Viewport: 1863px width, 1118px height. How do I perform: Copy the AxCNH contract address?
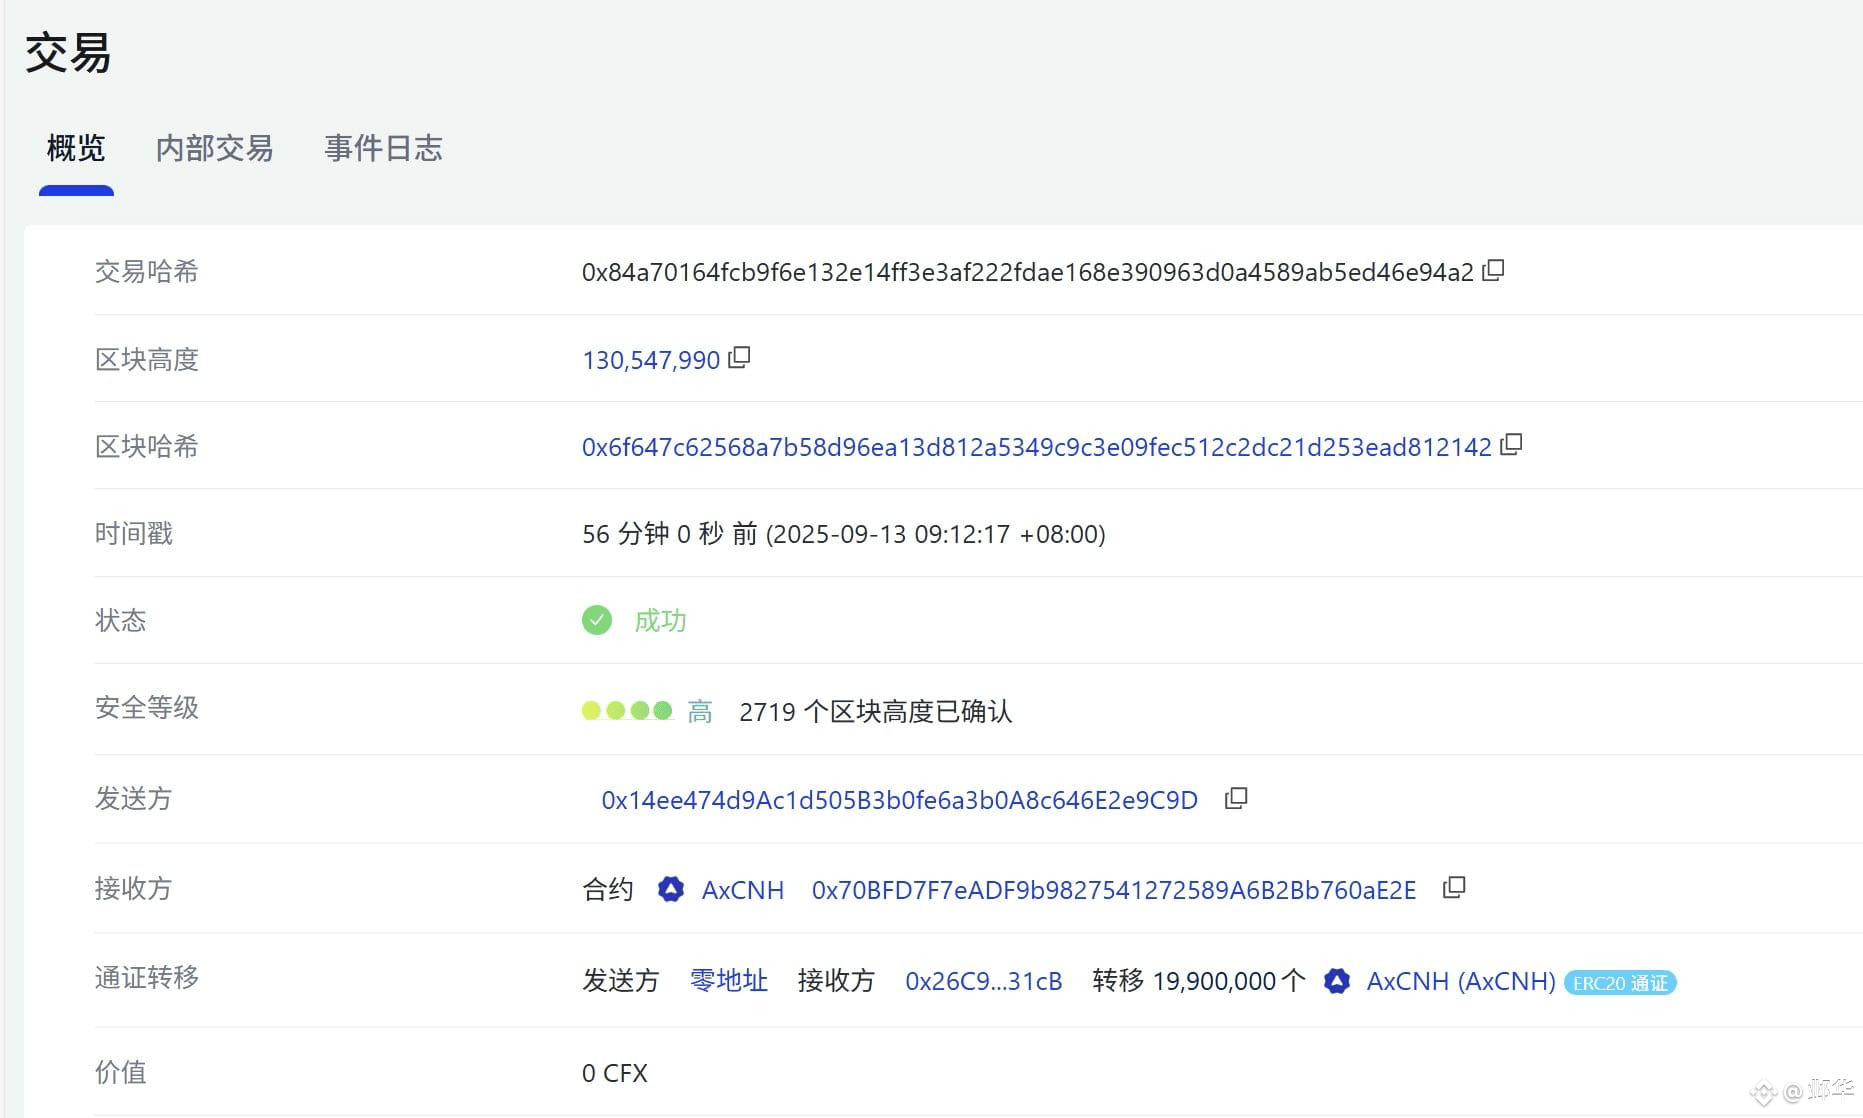(x=1454, y=888)
